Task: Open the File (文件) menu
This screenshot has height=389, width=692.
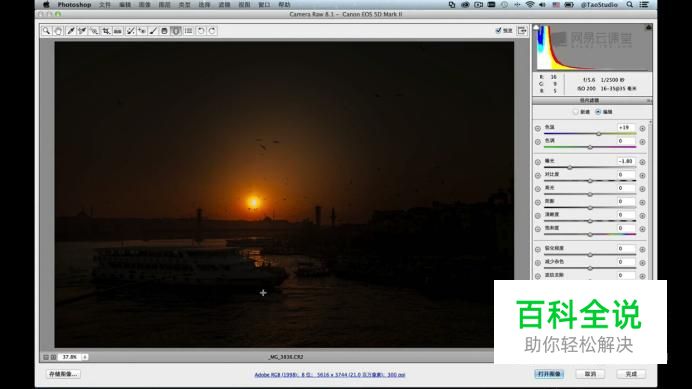Action: pyautogui.click(x=105, y=4)
